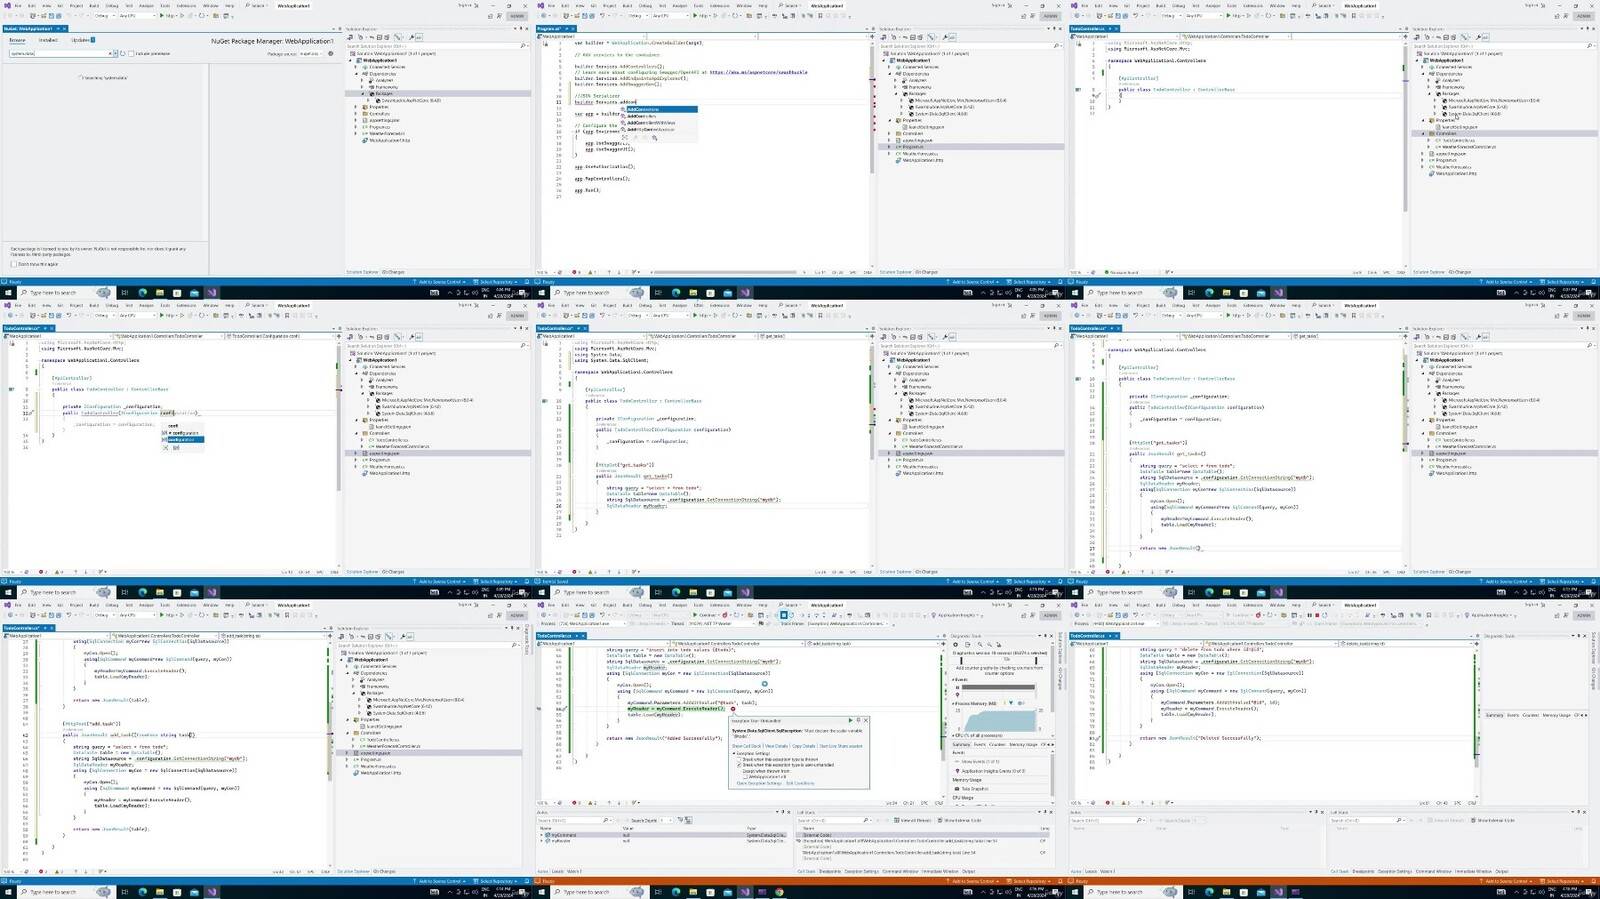Tick the WebApplication1.dll checkbox in the exception popup
The height and width of the screenshot is (899, 1600).
pos(745,777)
